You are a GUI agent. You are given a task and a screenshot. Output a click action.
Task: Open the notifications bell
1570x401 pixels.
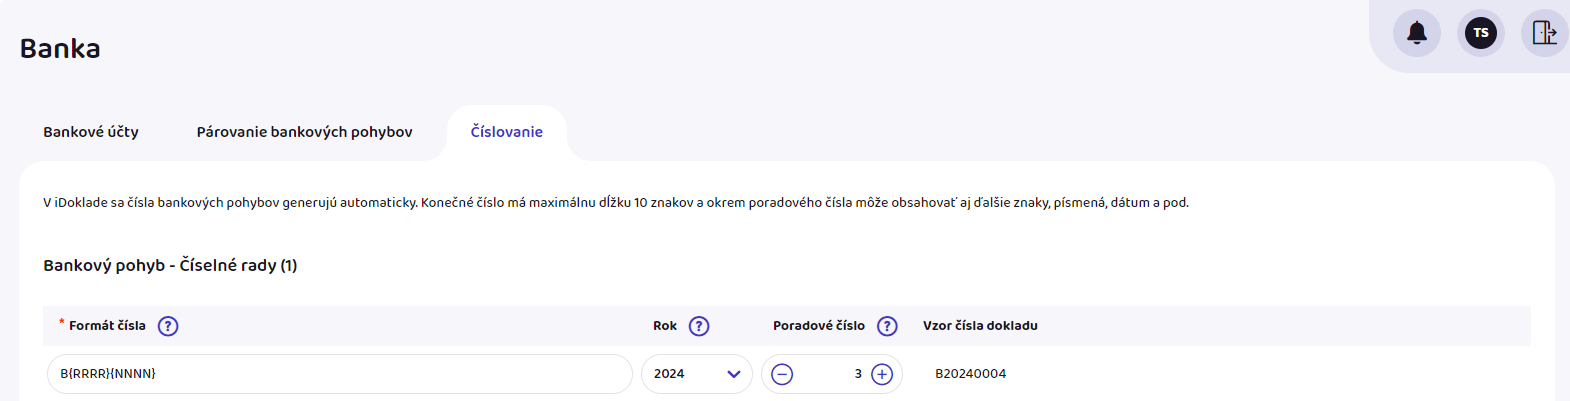[1416, 33]
